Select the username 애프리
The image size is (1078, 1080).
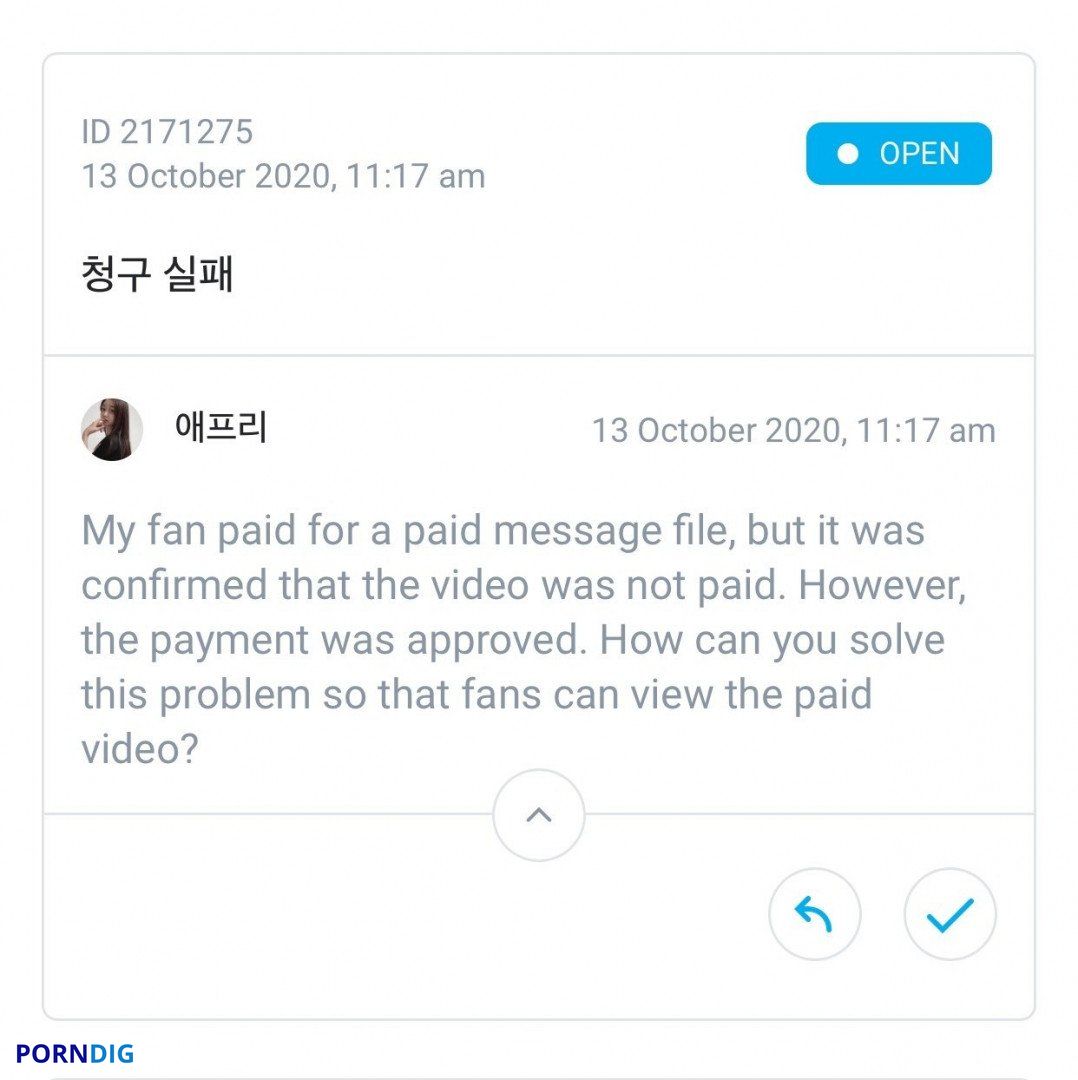coord(220,426)
